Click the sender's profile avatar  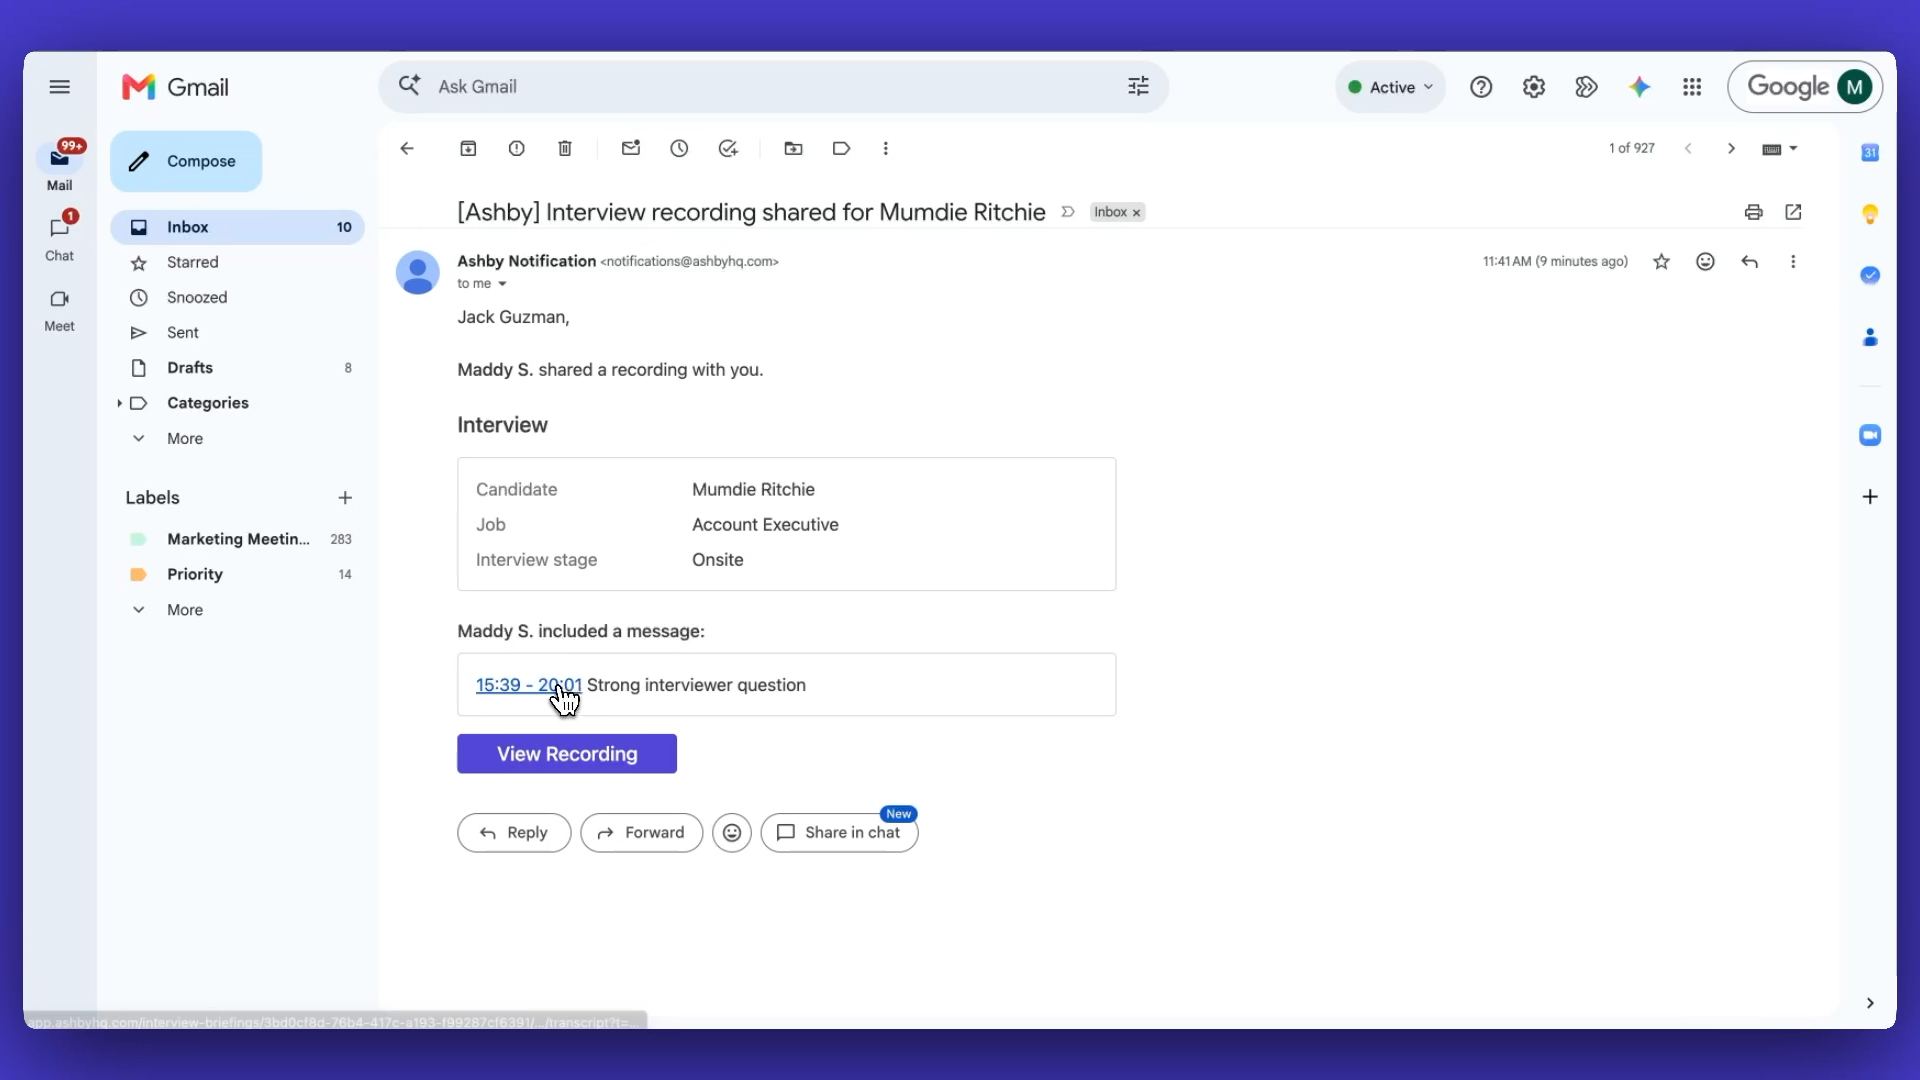click(418, 272)
